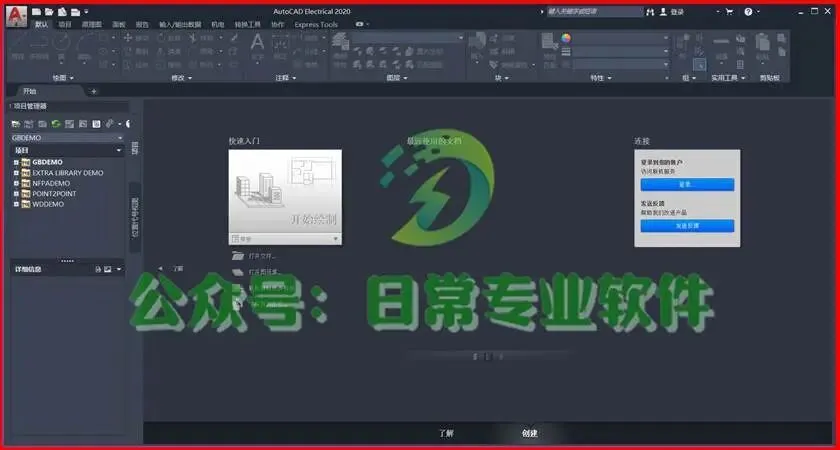Expand the GBDEMO project node
This screenshot has width=840, height=450.
click(16, 162)
